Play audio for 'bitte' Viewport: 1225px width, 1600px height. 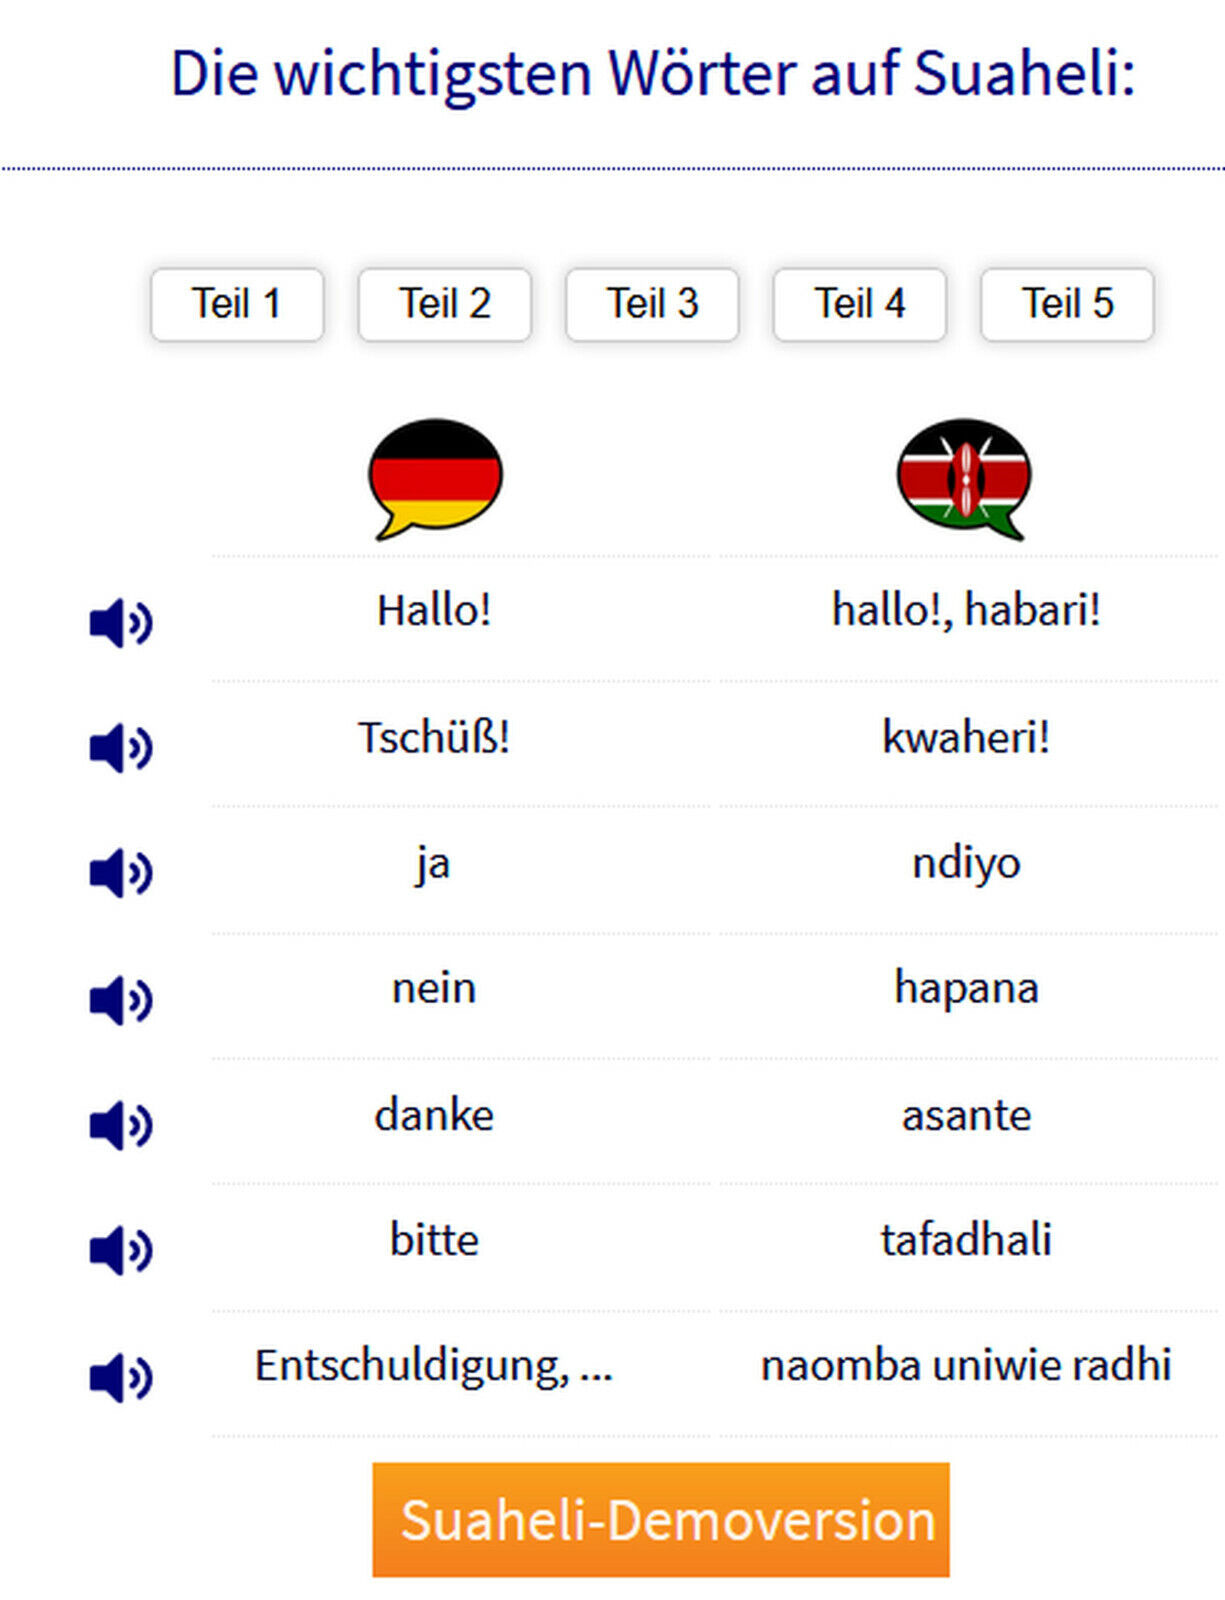(x=120, y=1250)
